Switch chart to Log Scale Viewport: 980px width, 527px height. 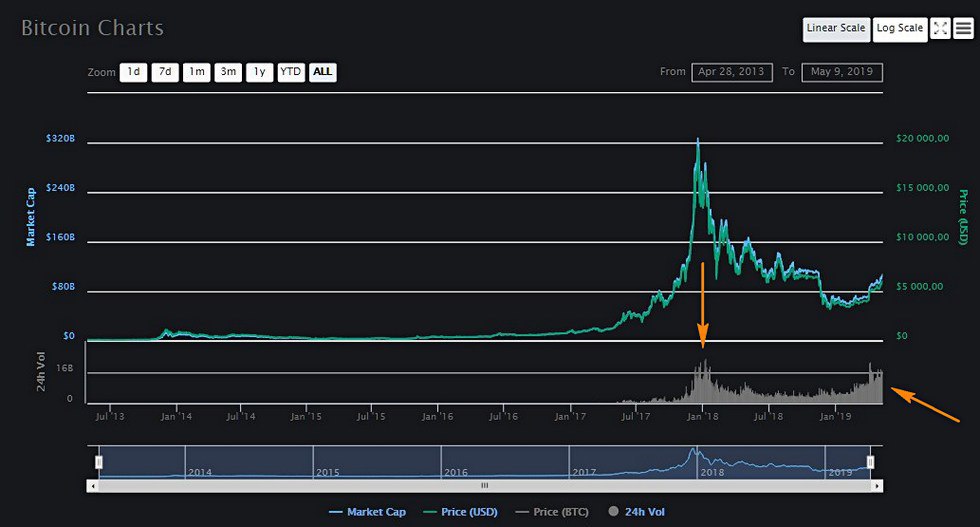coord(900,29)
